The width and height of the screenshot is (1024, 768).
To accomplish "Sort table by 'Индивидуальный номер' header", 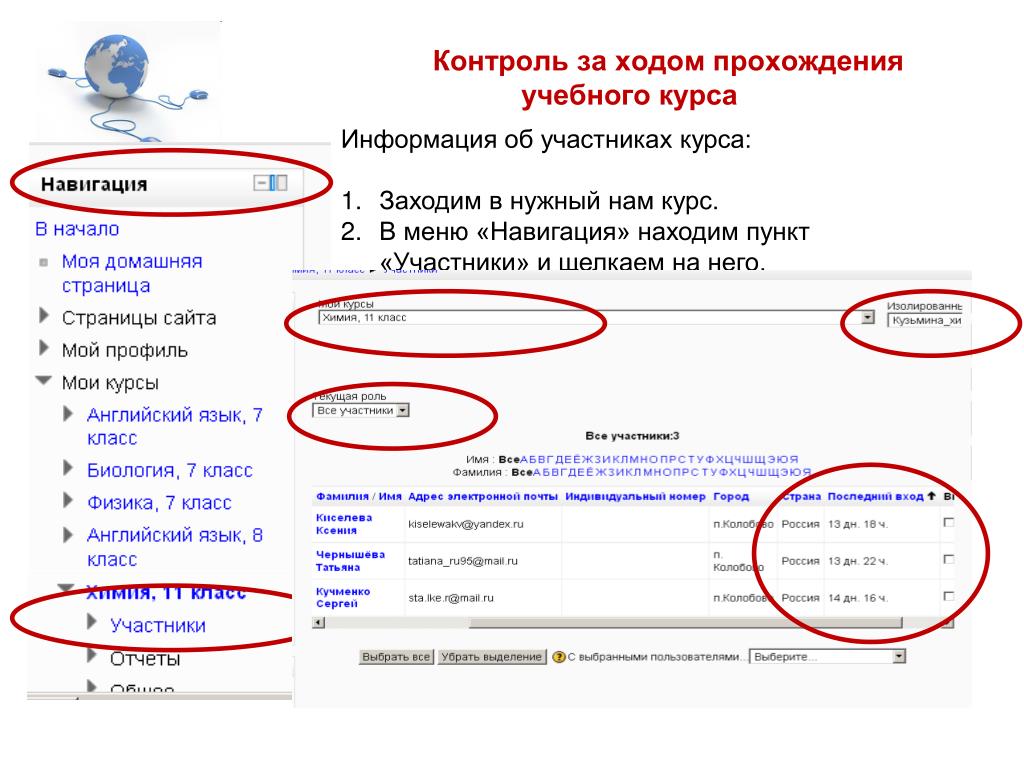I will click(635, 496).
